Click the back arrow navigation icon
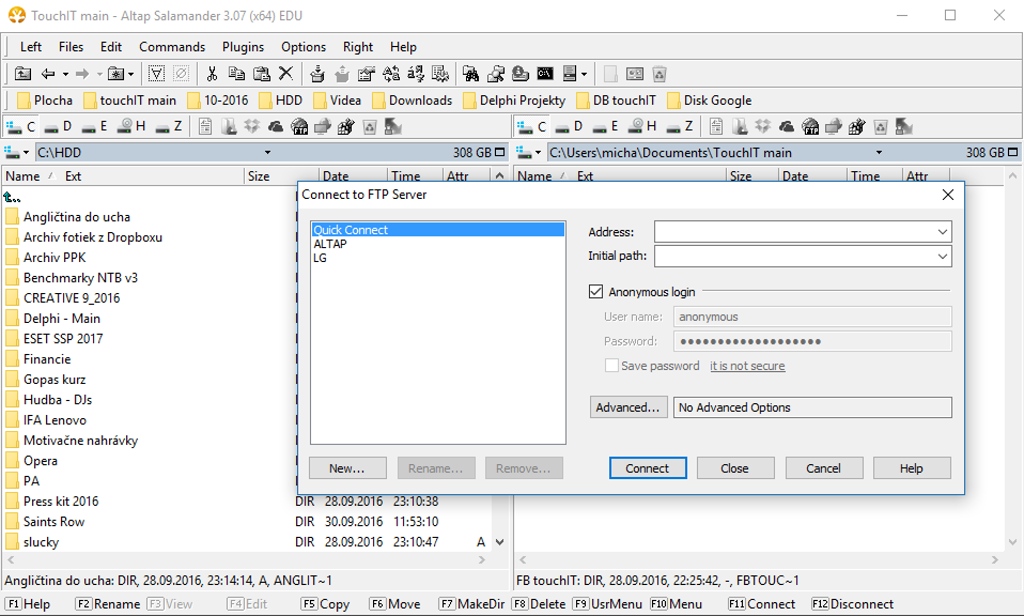This screenshot has width=1024, height=616. click(48, 74)
